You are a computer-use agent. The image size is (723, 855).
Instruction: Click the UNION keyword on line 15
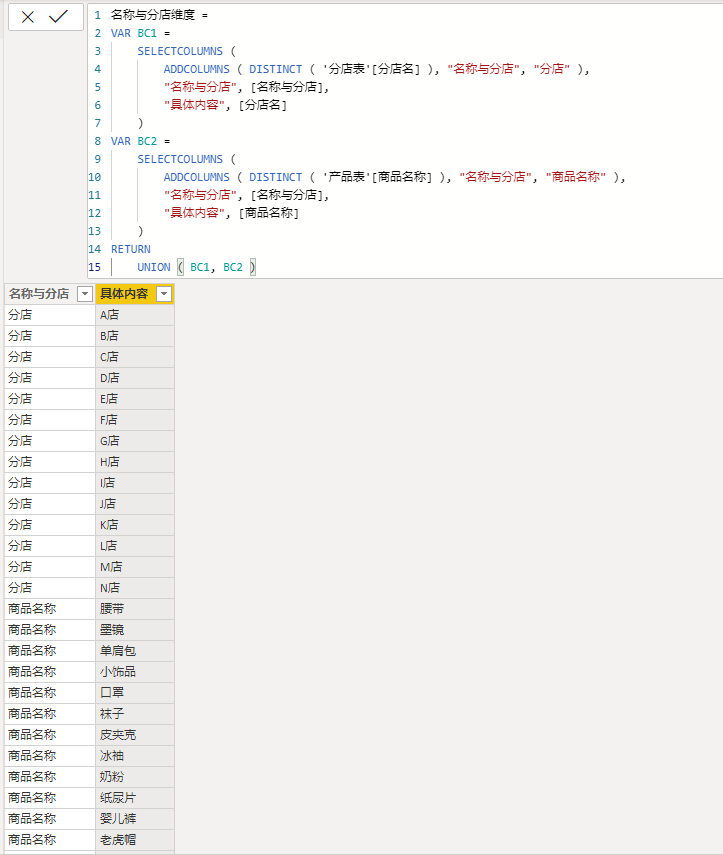tap(154, 267)
